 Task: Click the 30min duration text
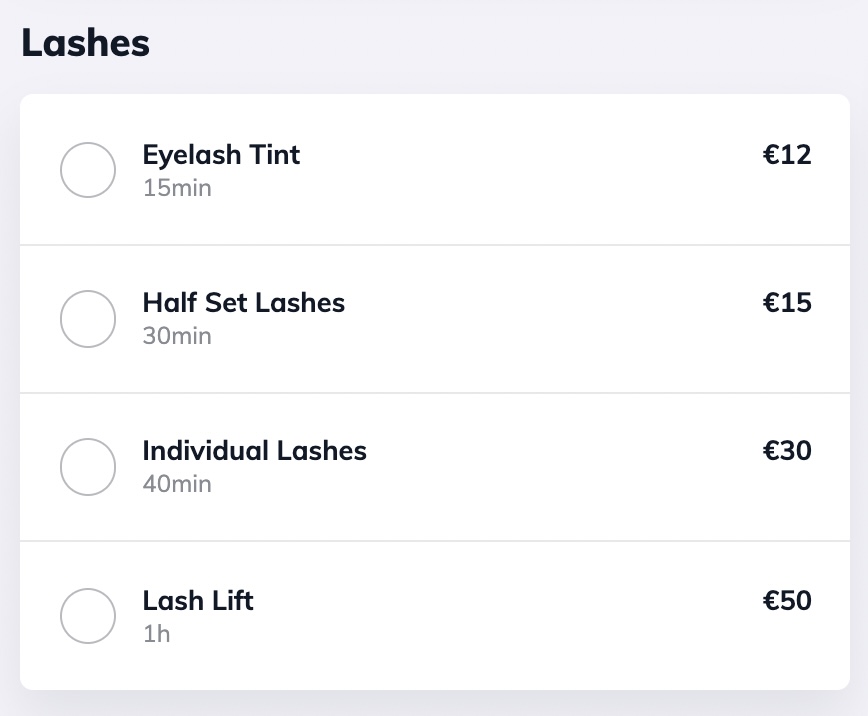click(x=177, y=336)
